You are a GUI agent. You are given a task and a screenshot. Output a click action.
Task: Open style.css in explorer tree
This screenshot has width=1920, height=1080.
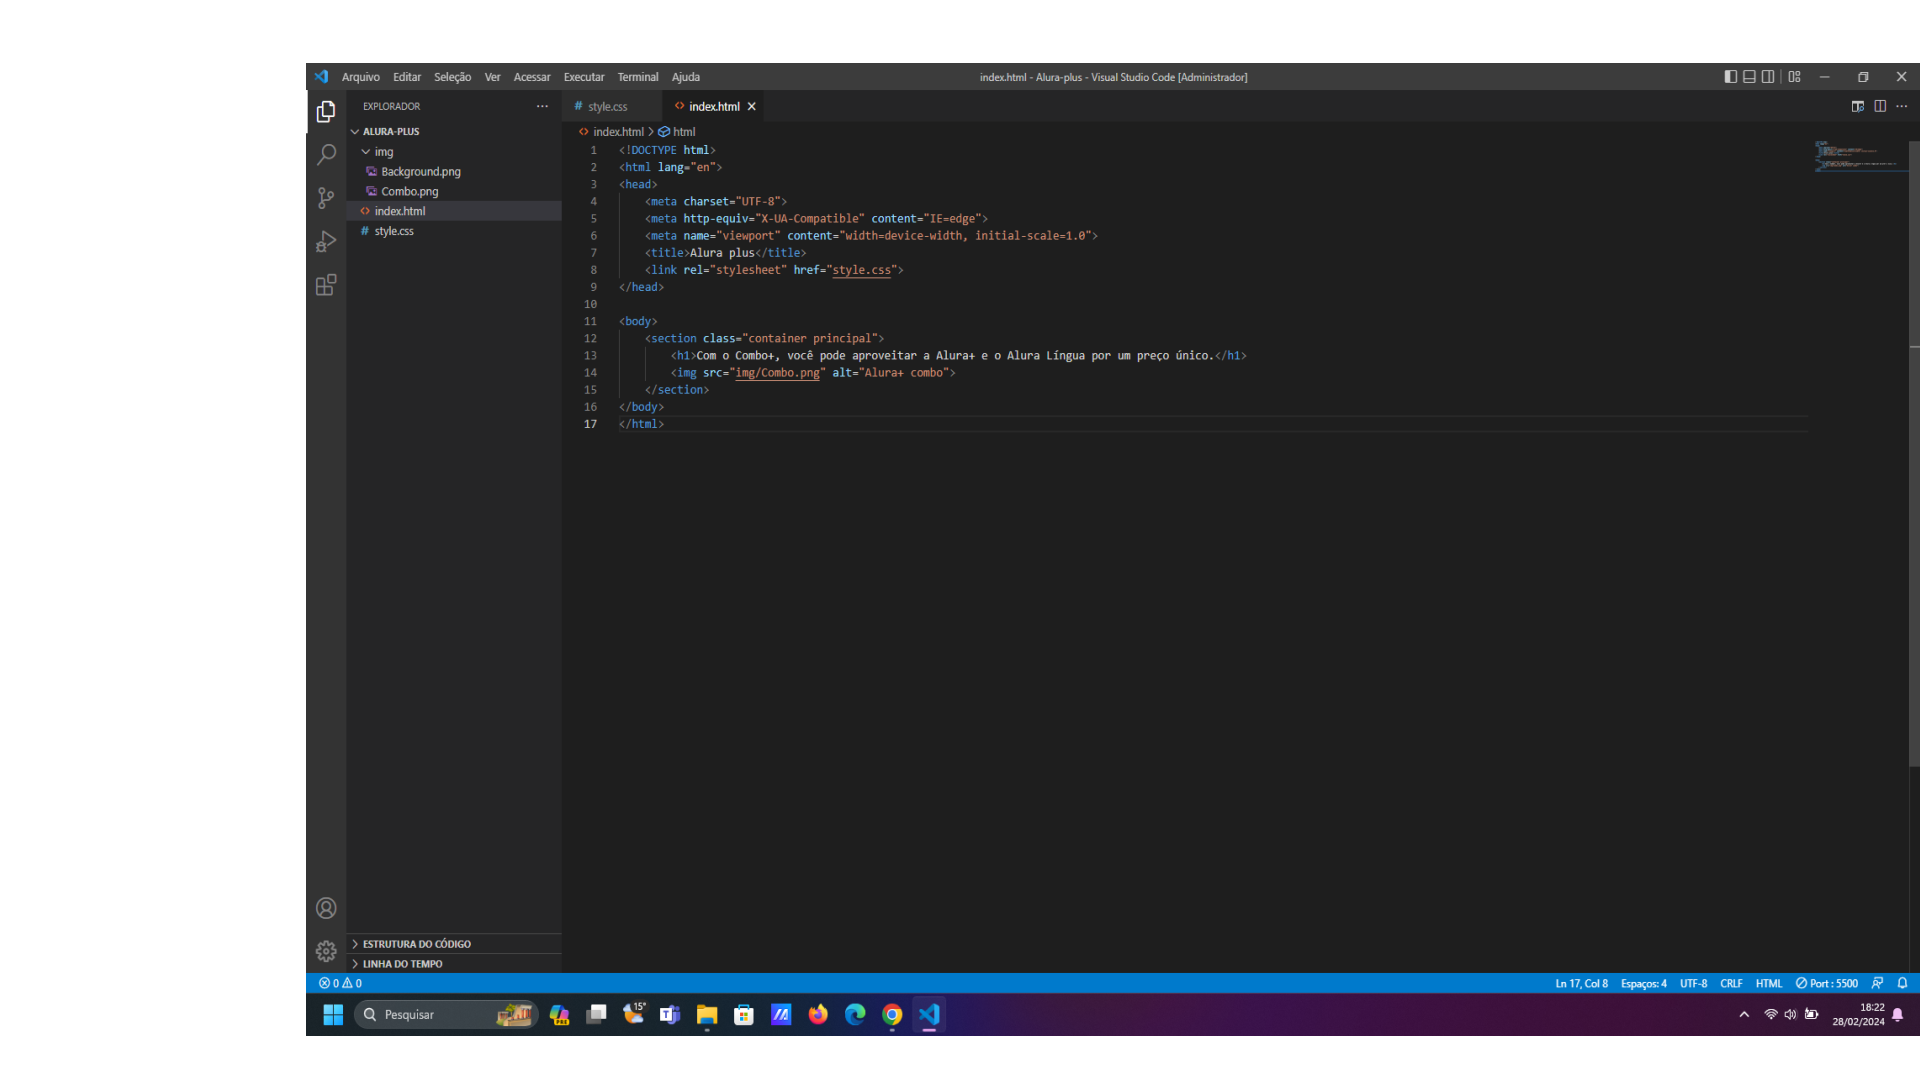(454, 231)
